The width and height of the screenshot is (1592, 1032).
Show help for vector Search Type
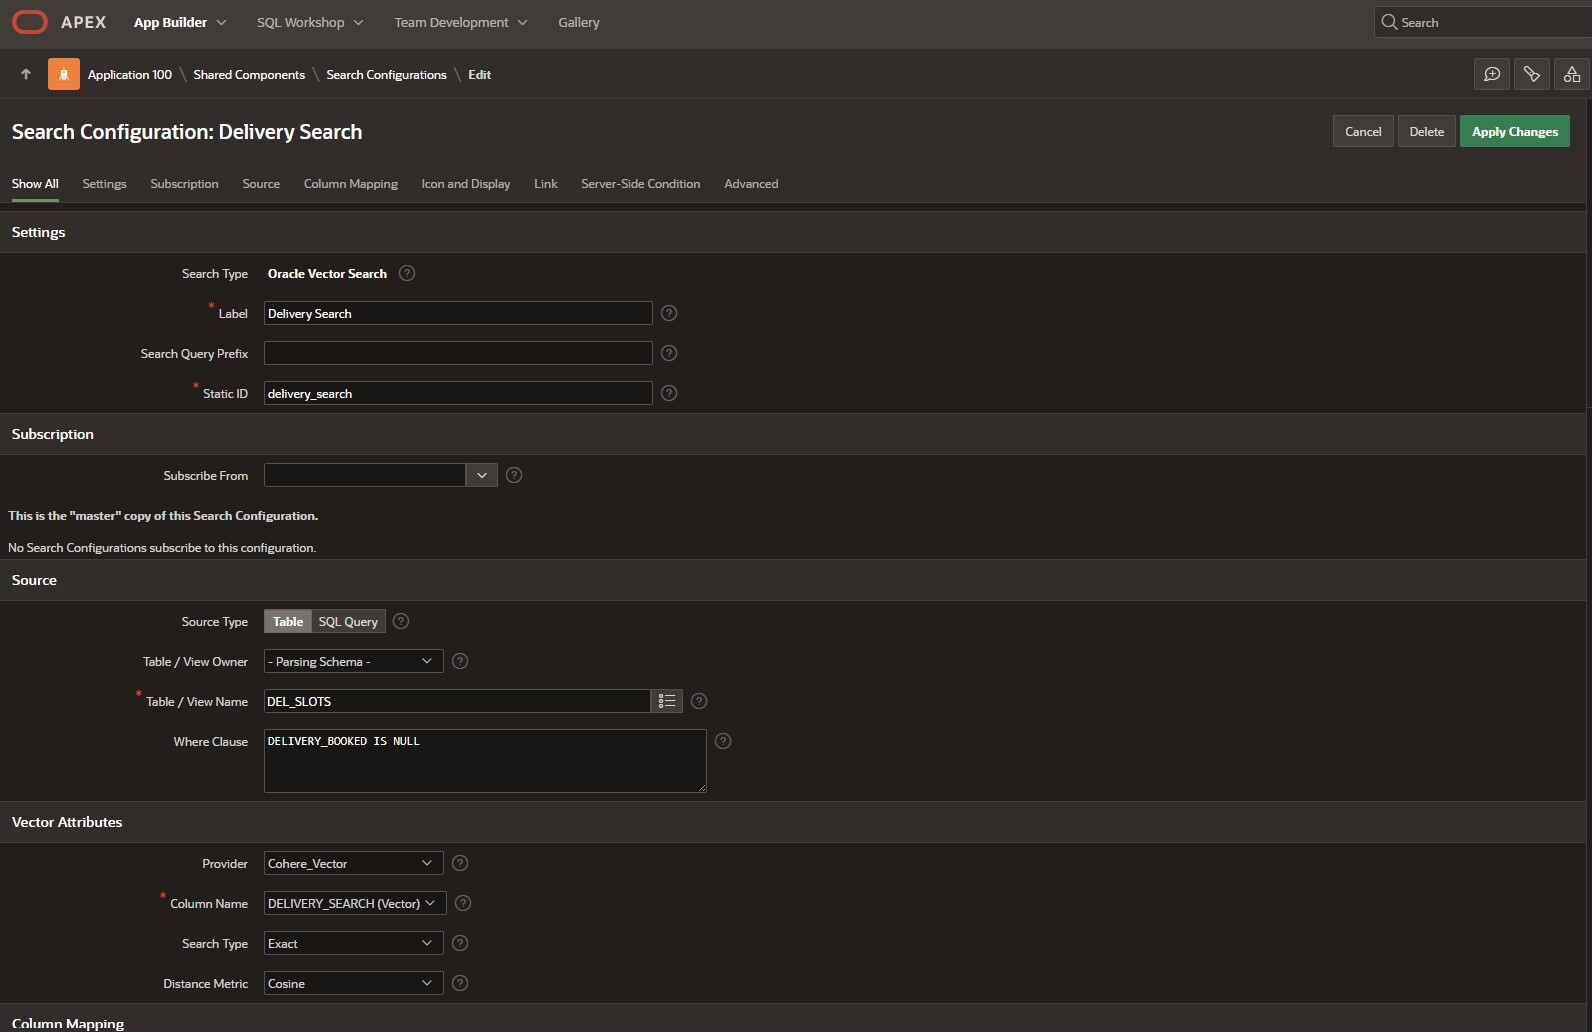(x=460, y=943)
